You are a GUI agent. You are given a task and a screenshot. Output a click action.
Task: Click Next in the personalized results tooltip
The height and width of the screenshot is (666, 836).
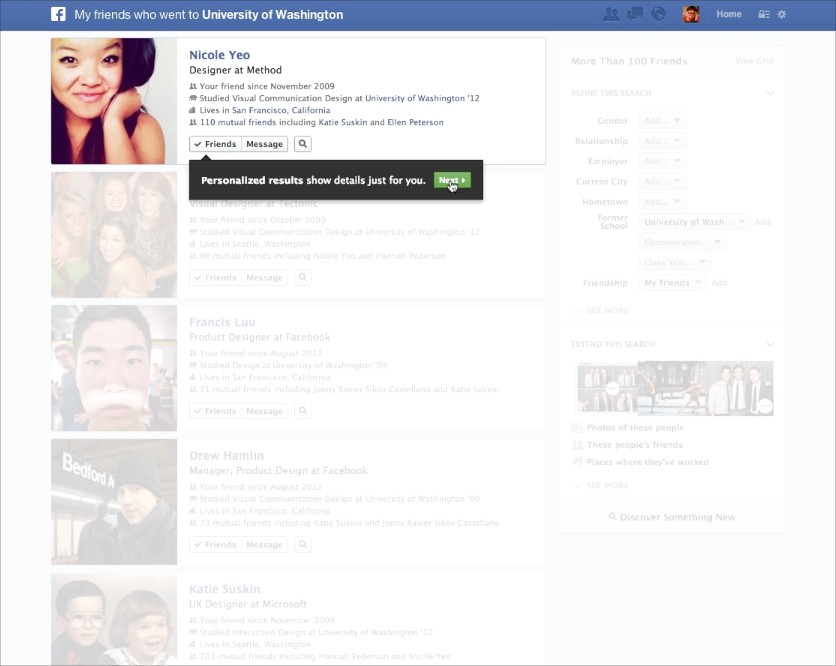[x=452, y=180]
